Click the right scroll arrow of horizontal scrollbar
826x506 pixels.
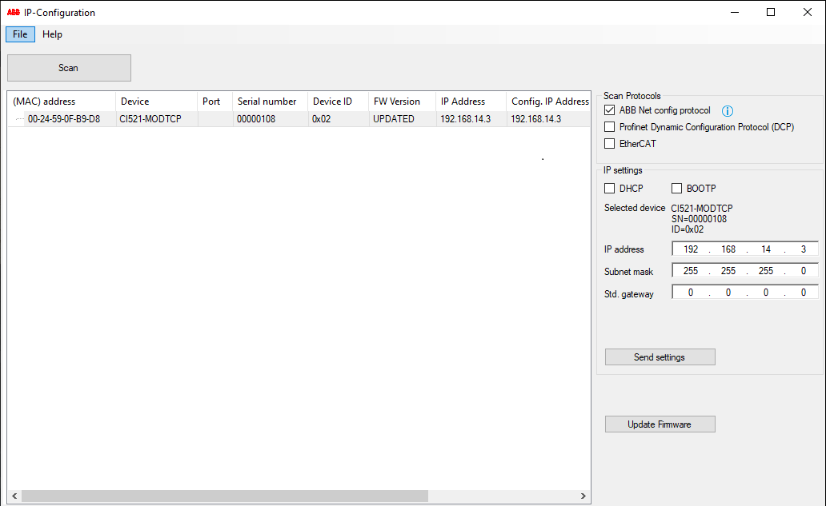point(584,496)
